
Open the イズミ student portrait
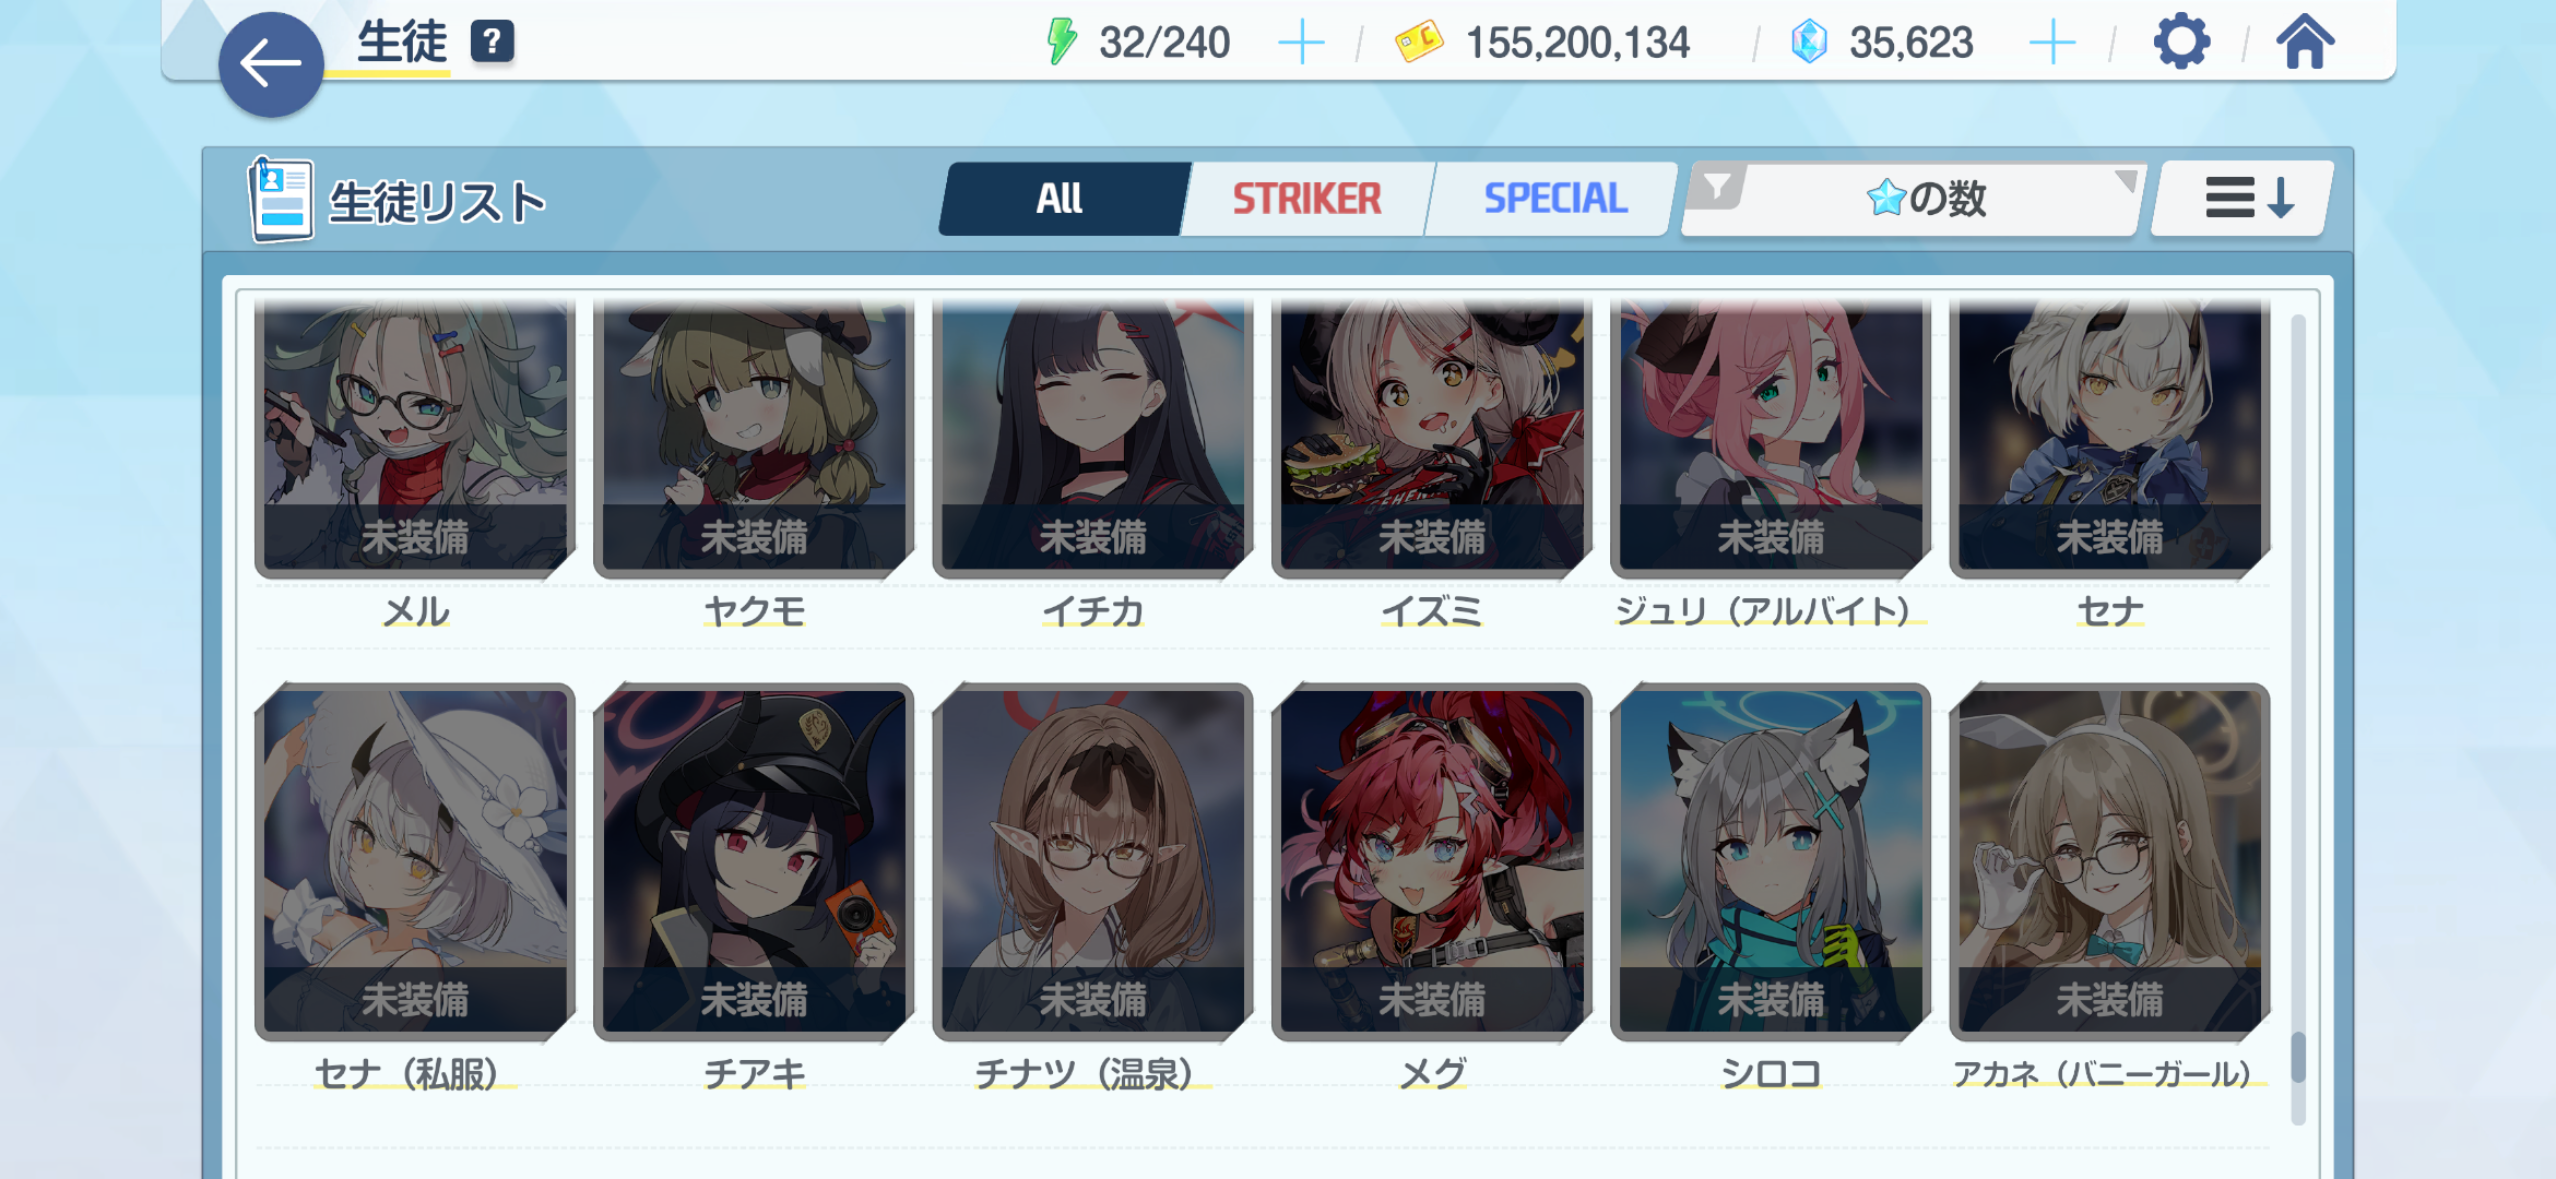point(1431,438)
